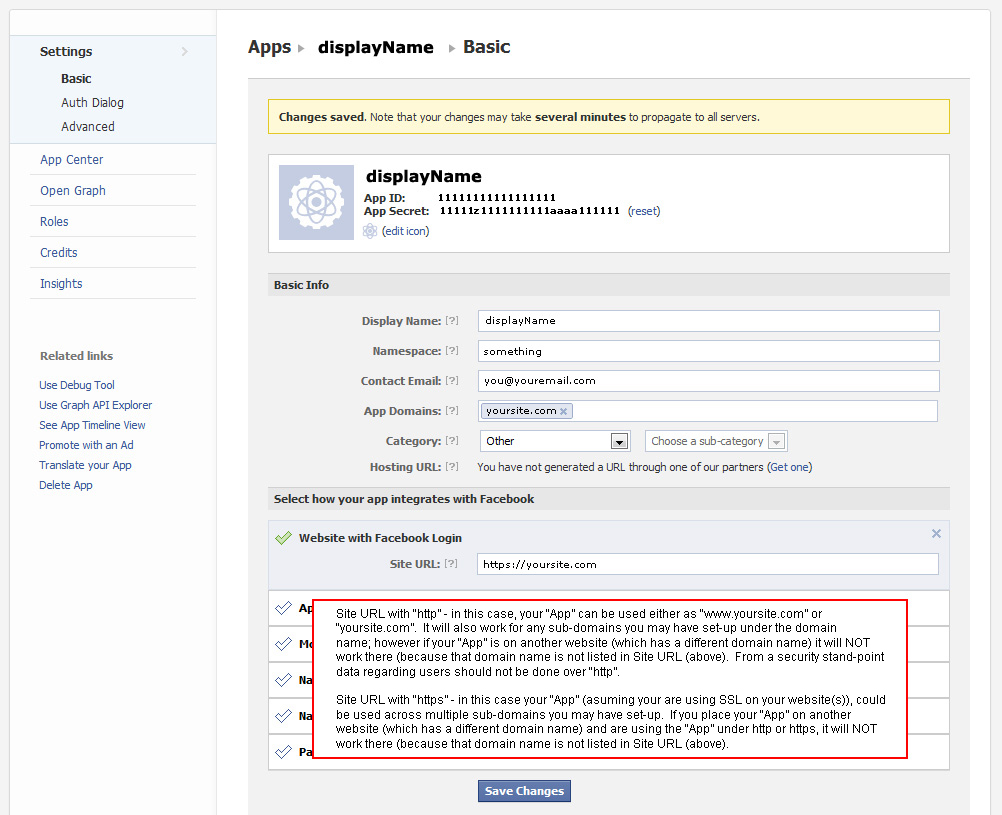Open Roles in the sidebar

coord(54,222)
